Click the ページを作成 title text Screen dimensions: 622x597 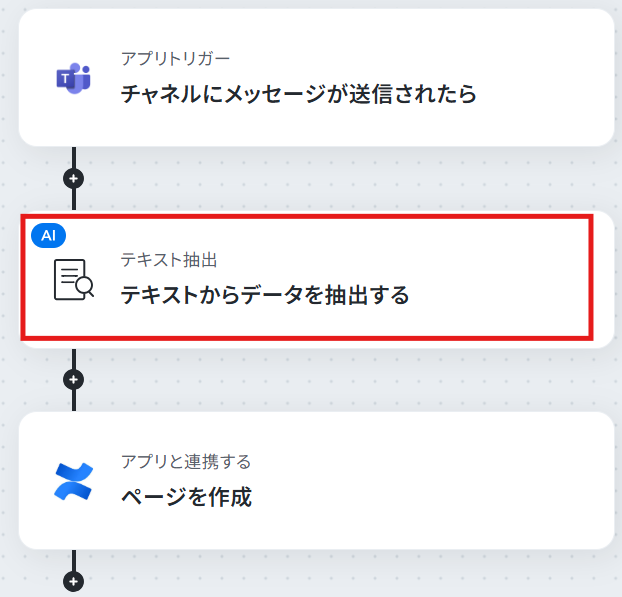(x=186, y=497)
